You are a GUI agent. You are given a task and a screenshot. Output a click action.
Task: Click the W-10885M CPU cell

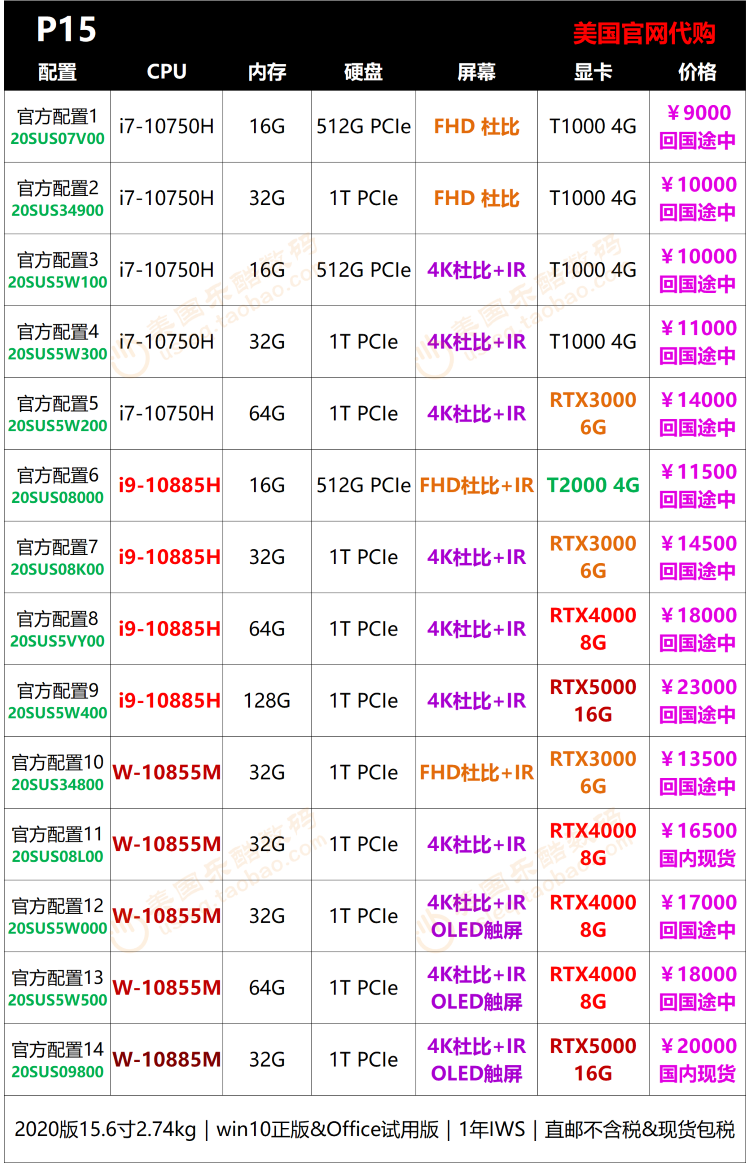(x=166, y=1060)
